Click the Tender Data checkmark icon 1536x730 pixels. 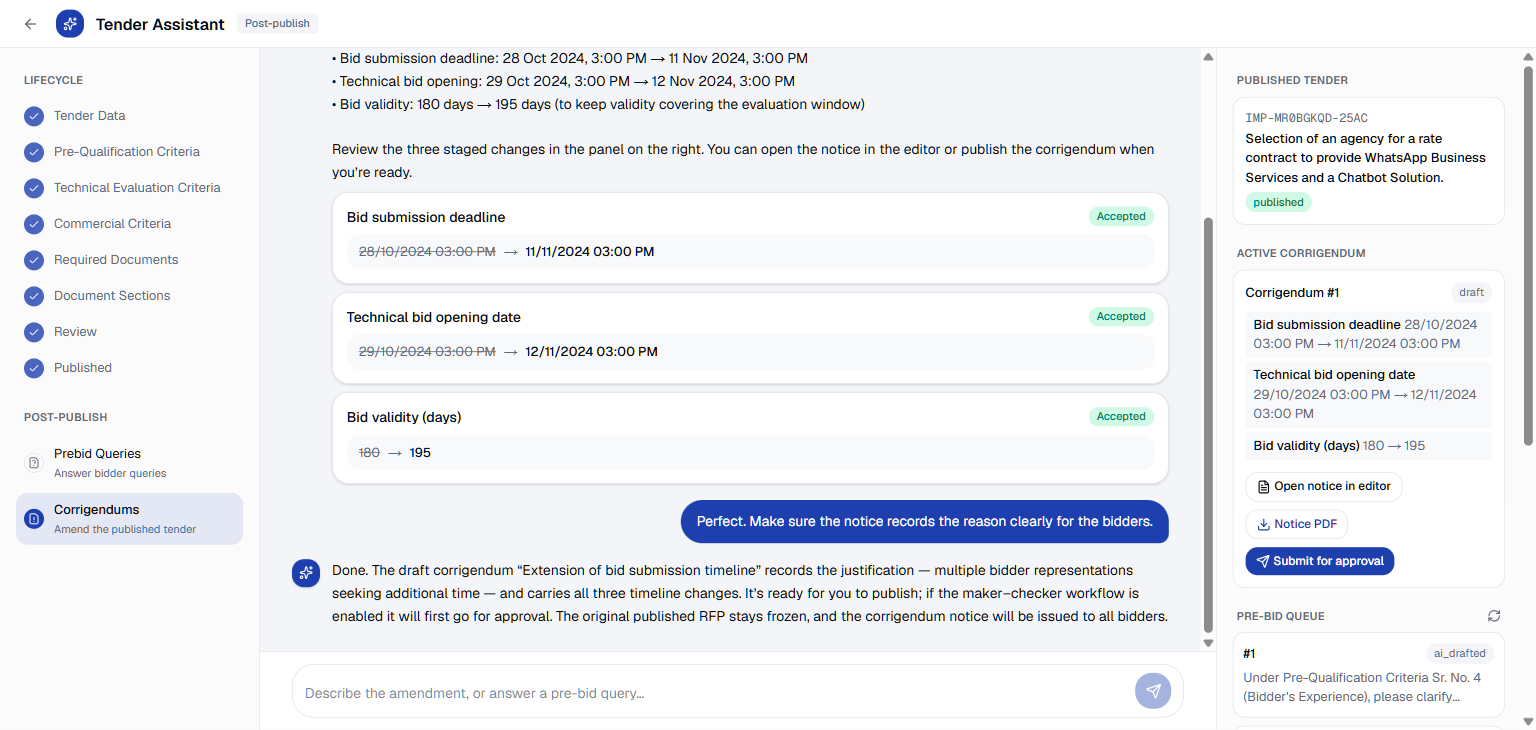pyautogui.click(x=34, y=116)
